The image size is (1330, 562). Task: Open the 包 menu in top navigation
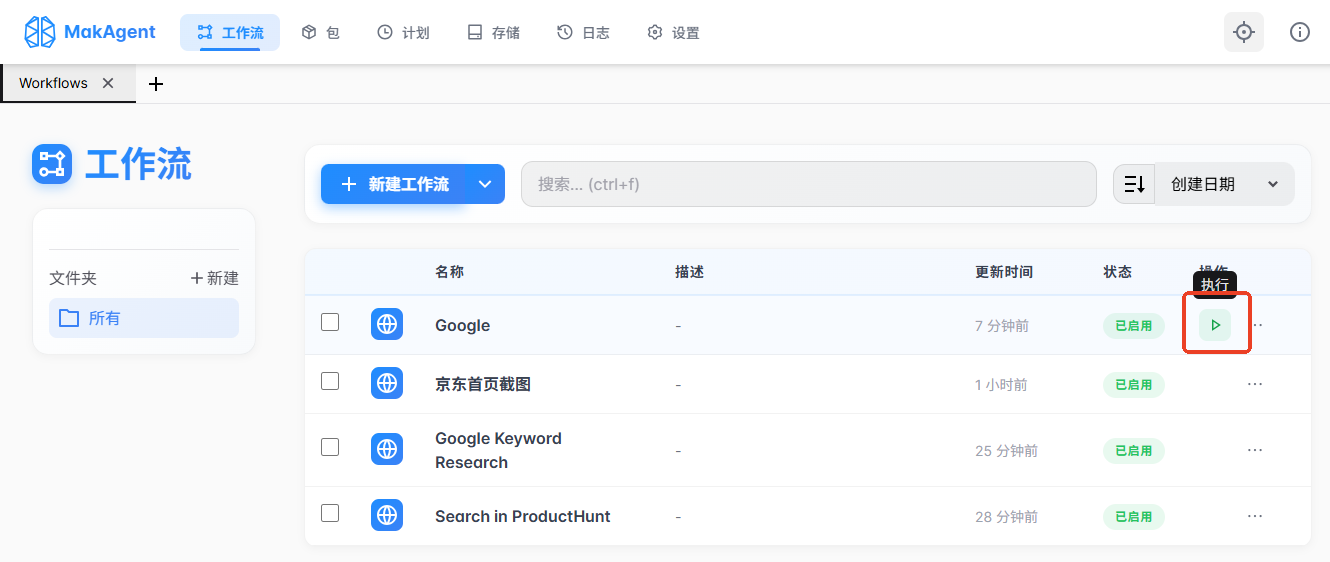(321, 33)
